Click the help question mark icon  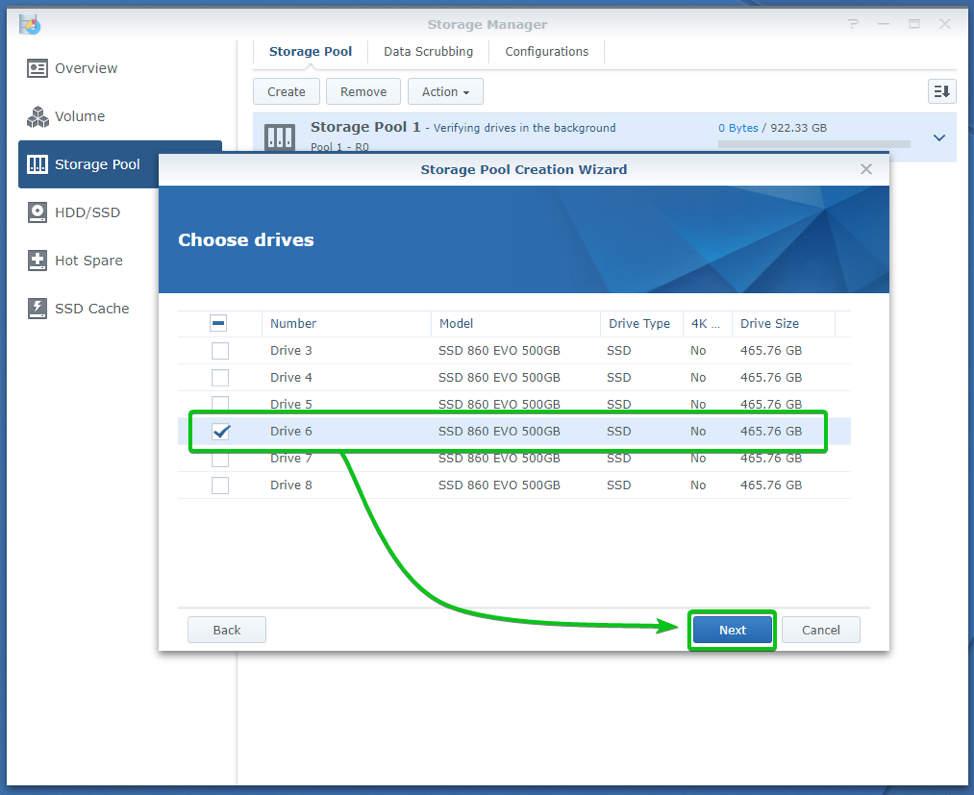[x=853, y=24]
